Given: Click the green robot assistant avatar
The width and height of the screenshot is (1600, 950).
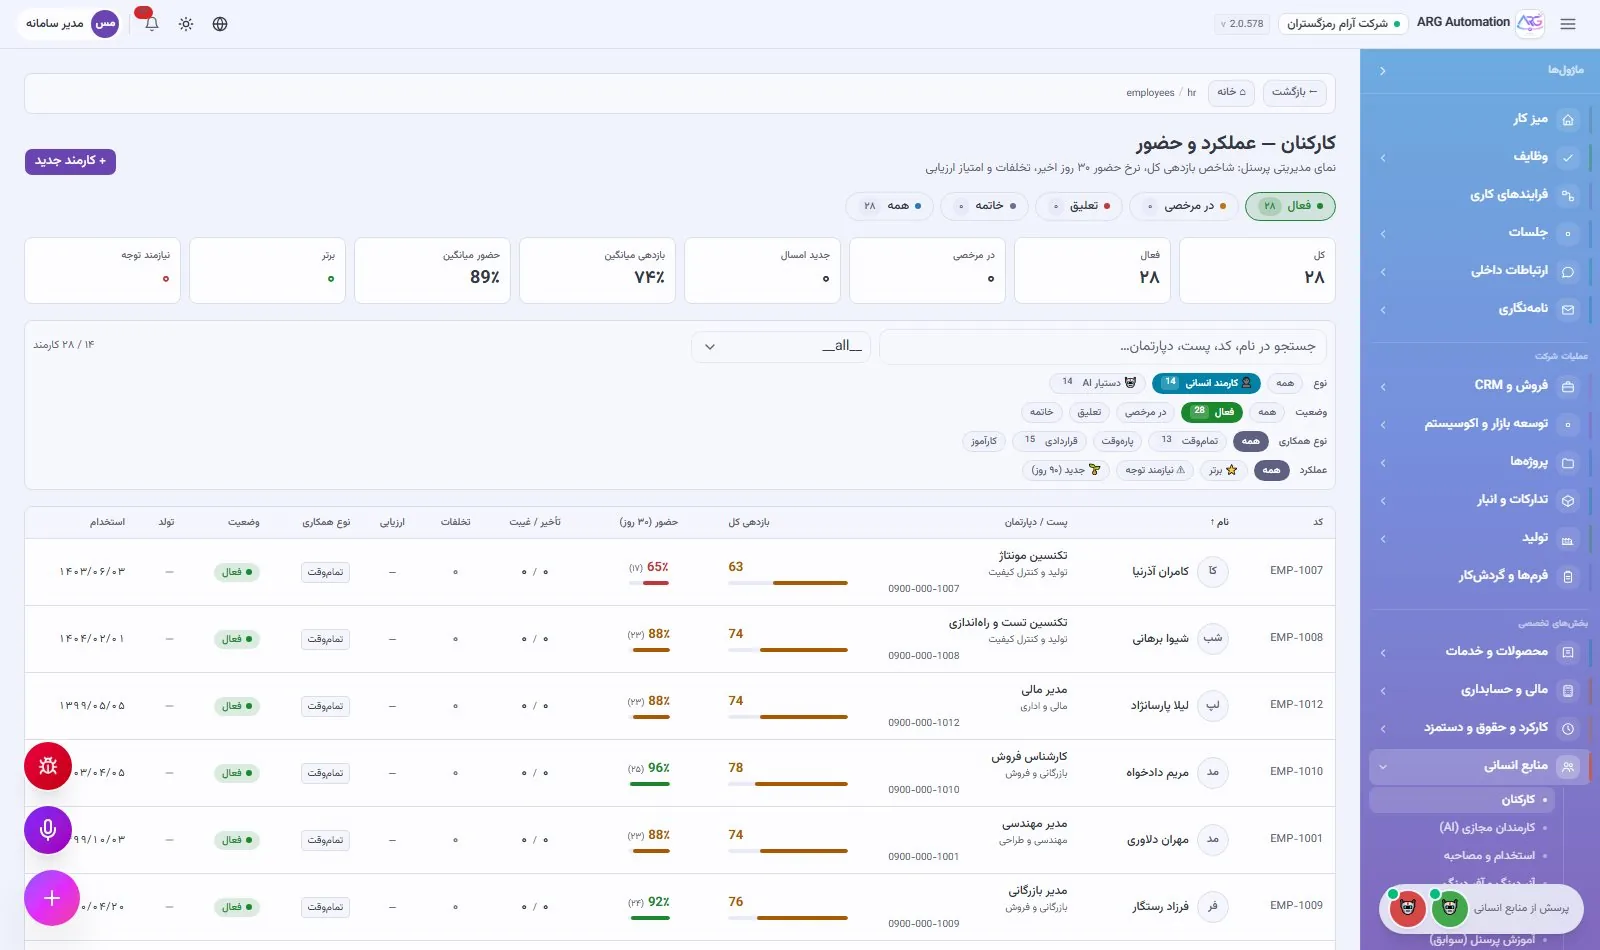Looking at the screenshot, I should [1449, 909].
